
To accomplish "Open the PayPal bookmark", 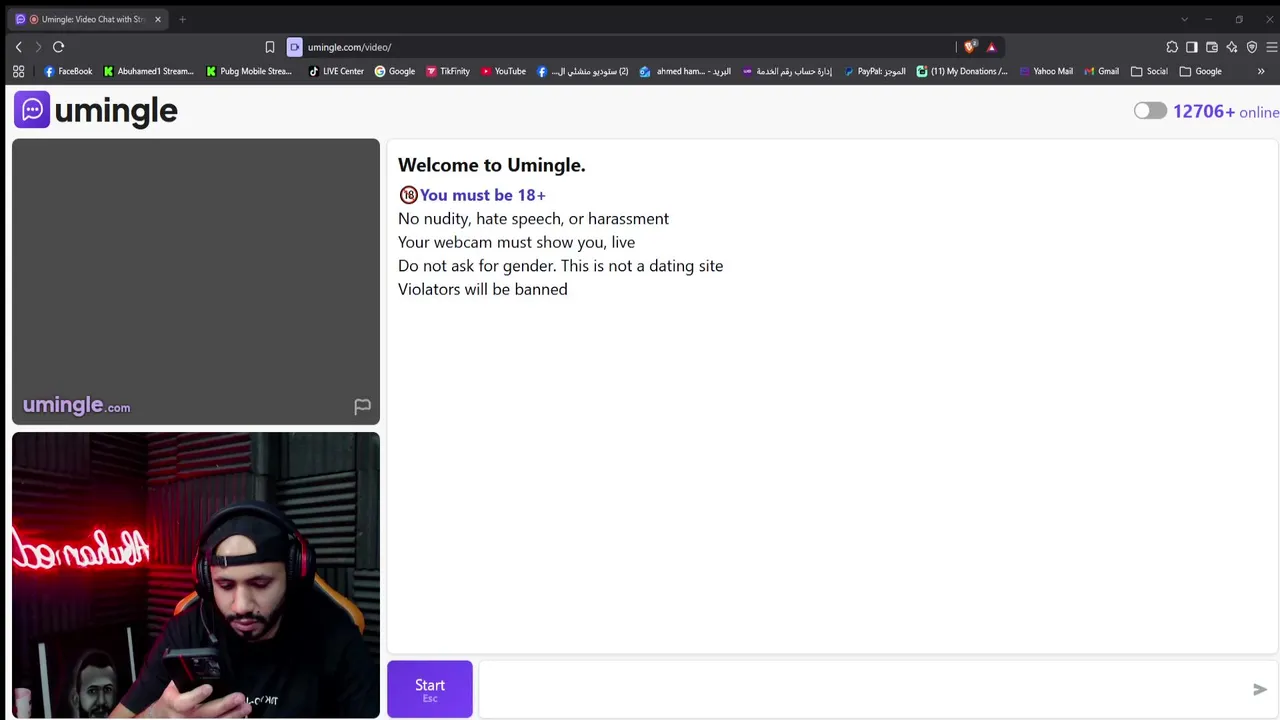I will pyautogui.click(x=875, y=71).
